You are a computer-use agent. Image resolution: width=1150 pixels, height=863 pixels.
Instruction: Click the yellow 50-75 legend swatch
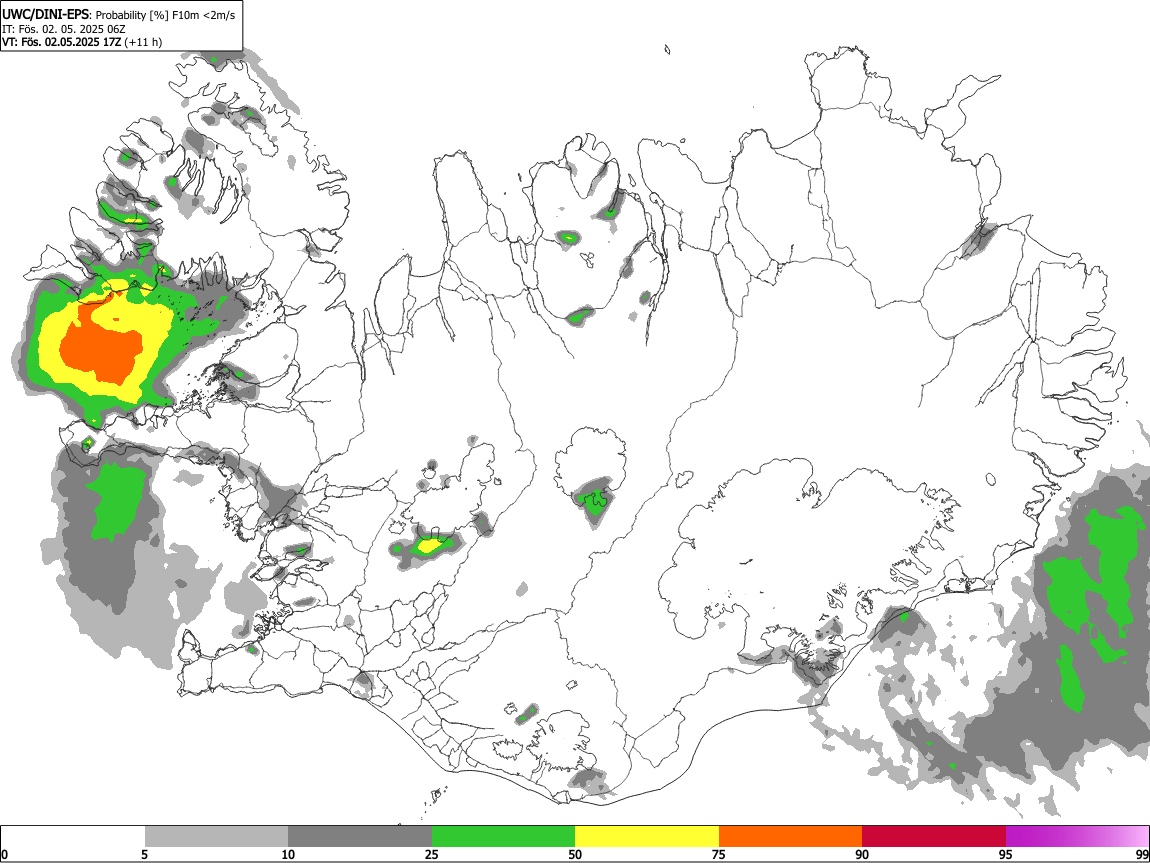pos(647,837)
